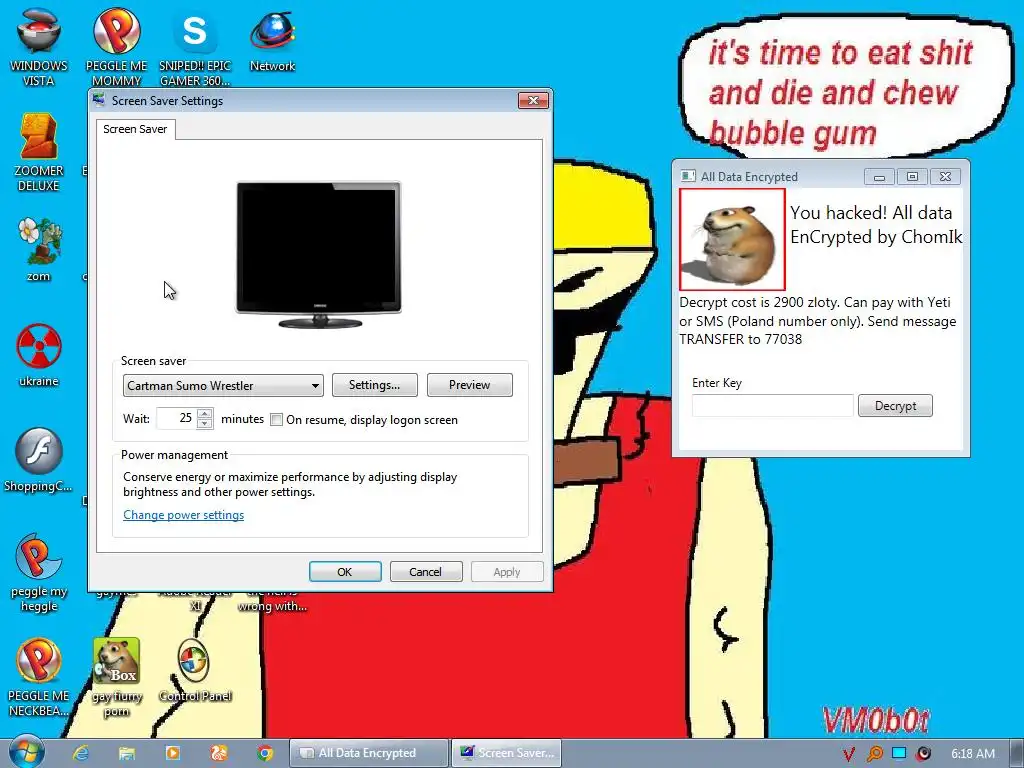Click the blue monitor tray icon
Screen dimensions: 1024x768
pyautogui.click(x=899, y=753)
